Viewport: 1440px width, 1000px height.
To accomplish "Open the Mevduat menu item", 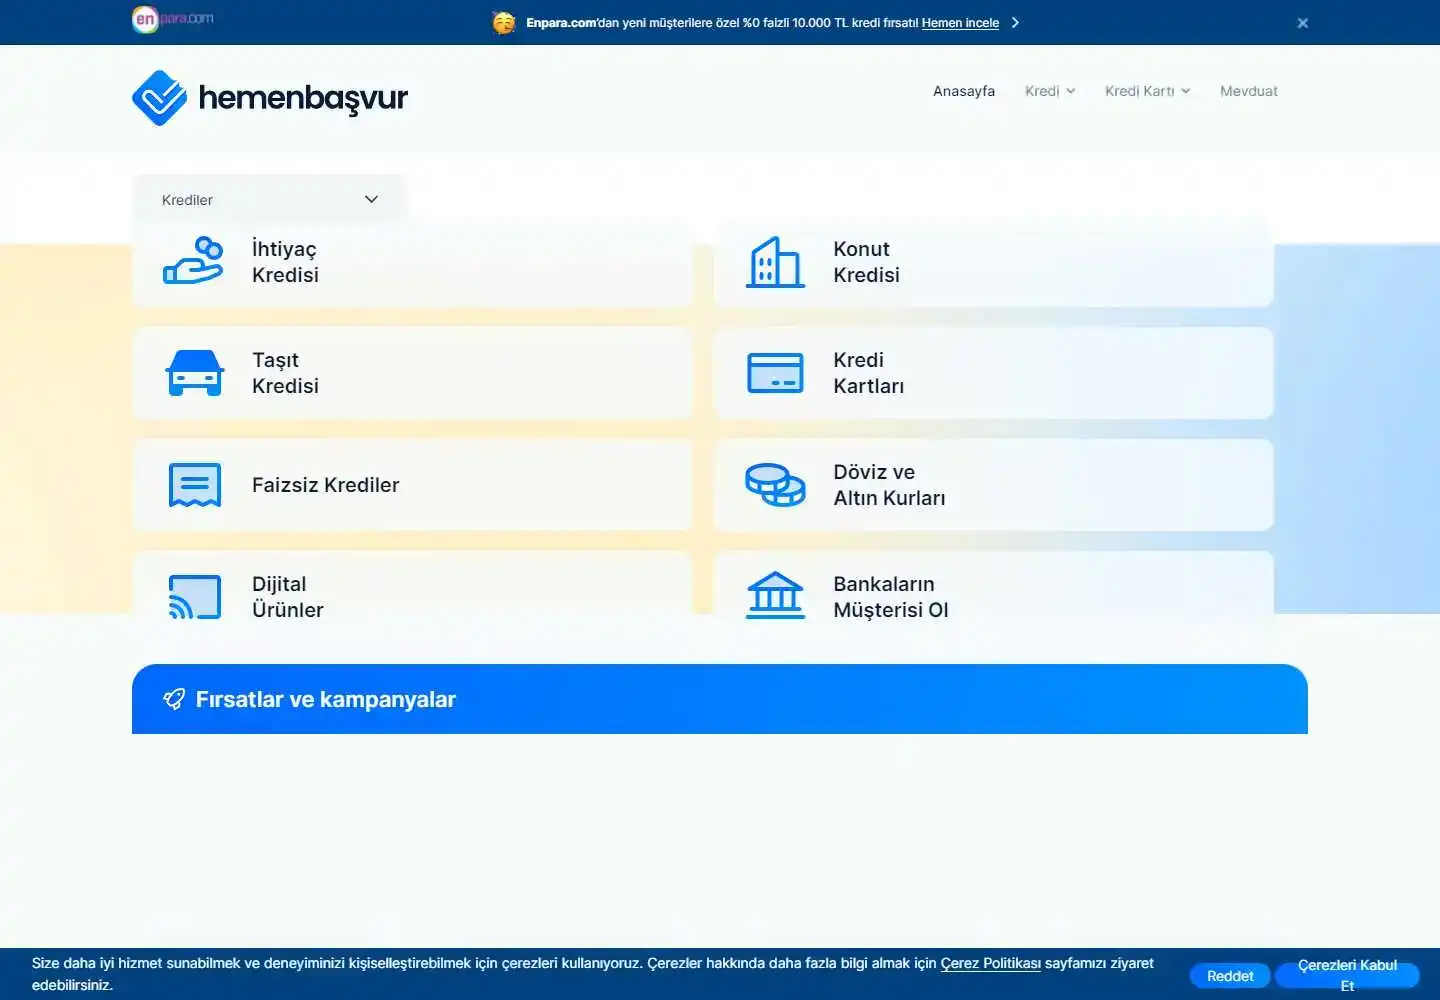I will click(x=1249, y=91).
